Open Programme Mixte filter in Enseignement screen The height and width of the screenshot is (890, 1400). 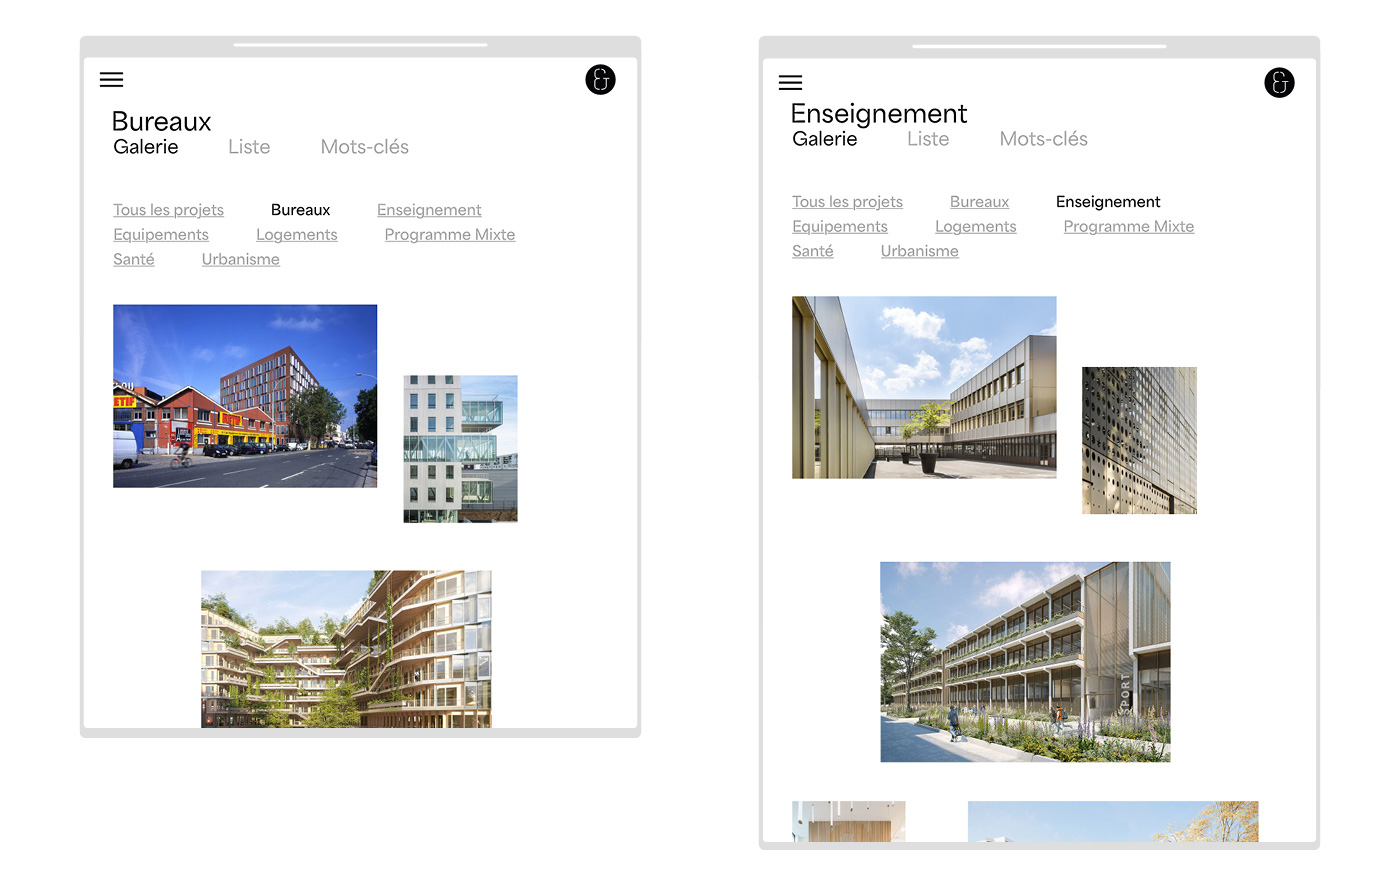tap(1129, 227)
